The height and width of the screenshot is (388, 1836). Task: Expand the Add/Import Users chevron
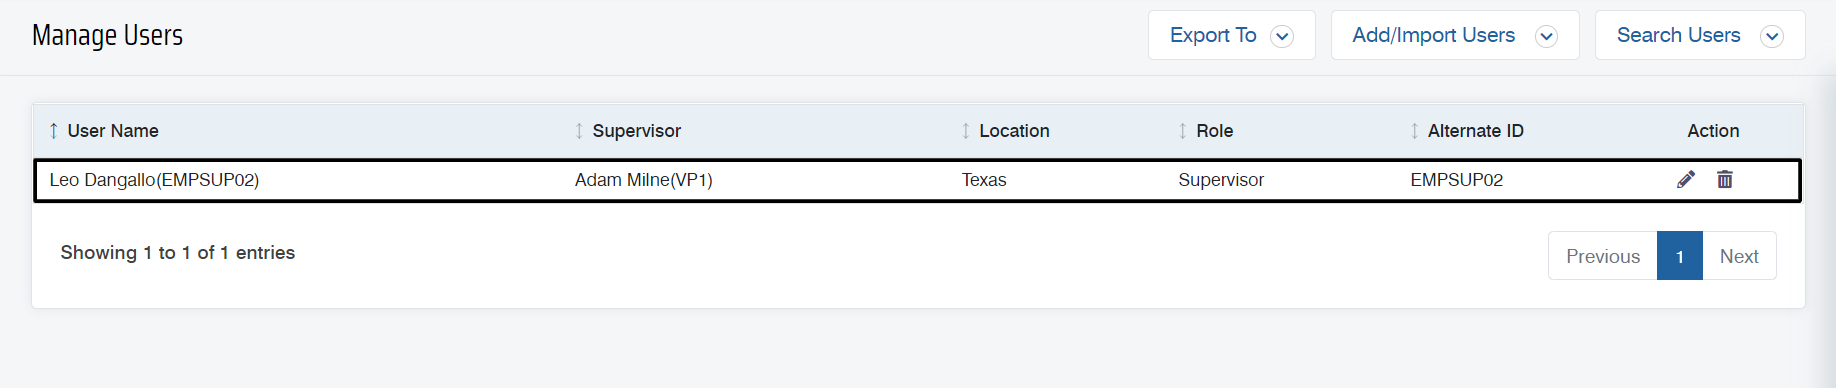click(x=1546, y=37)
